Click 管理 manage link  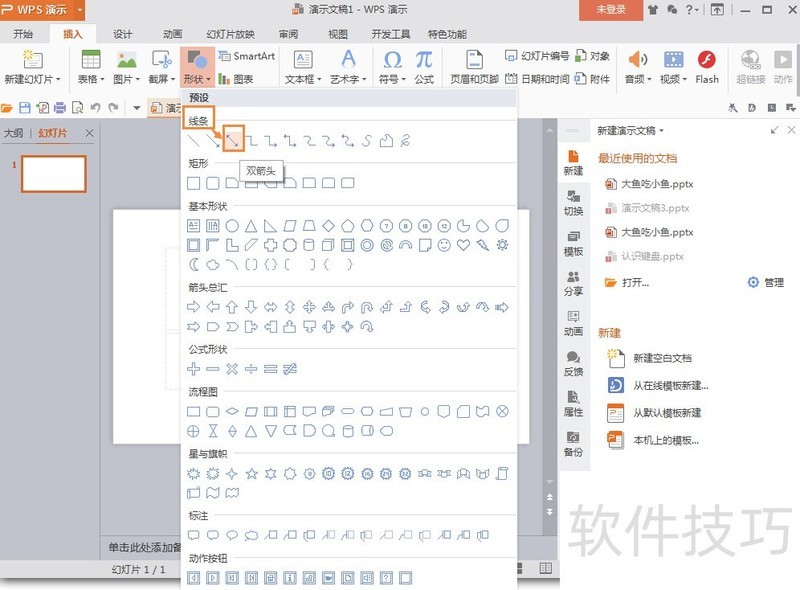(x=766, y=282)
